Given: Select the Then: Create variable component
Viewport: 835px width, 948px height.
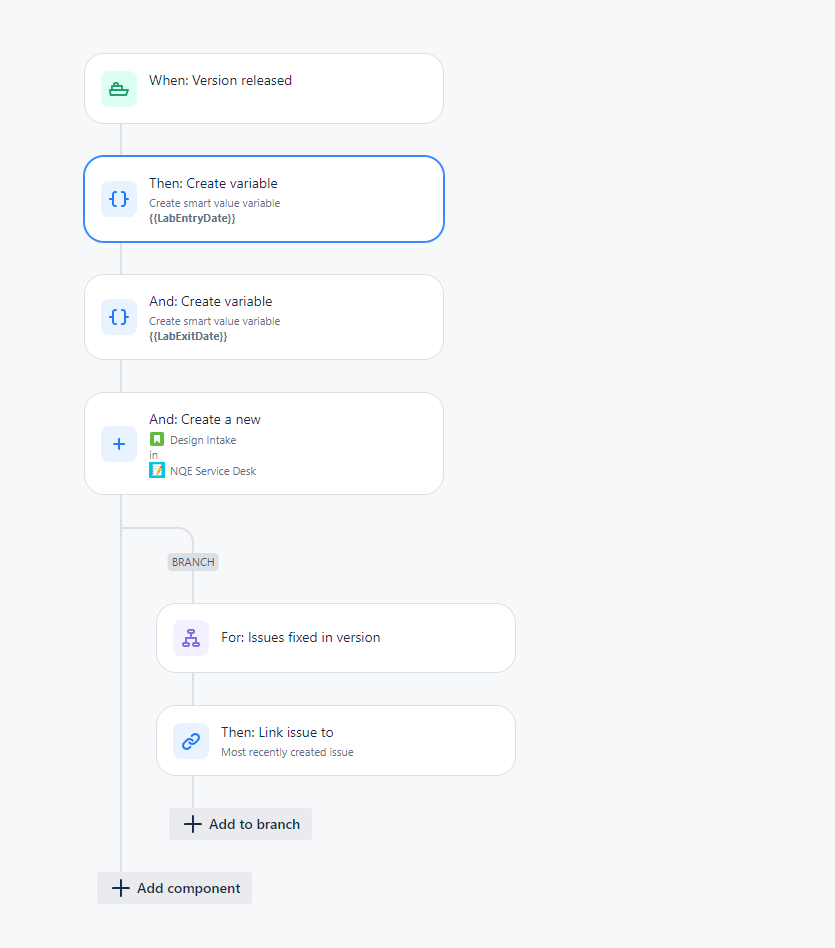Looking at the screenshot, I should (263, 199).
